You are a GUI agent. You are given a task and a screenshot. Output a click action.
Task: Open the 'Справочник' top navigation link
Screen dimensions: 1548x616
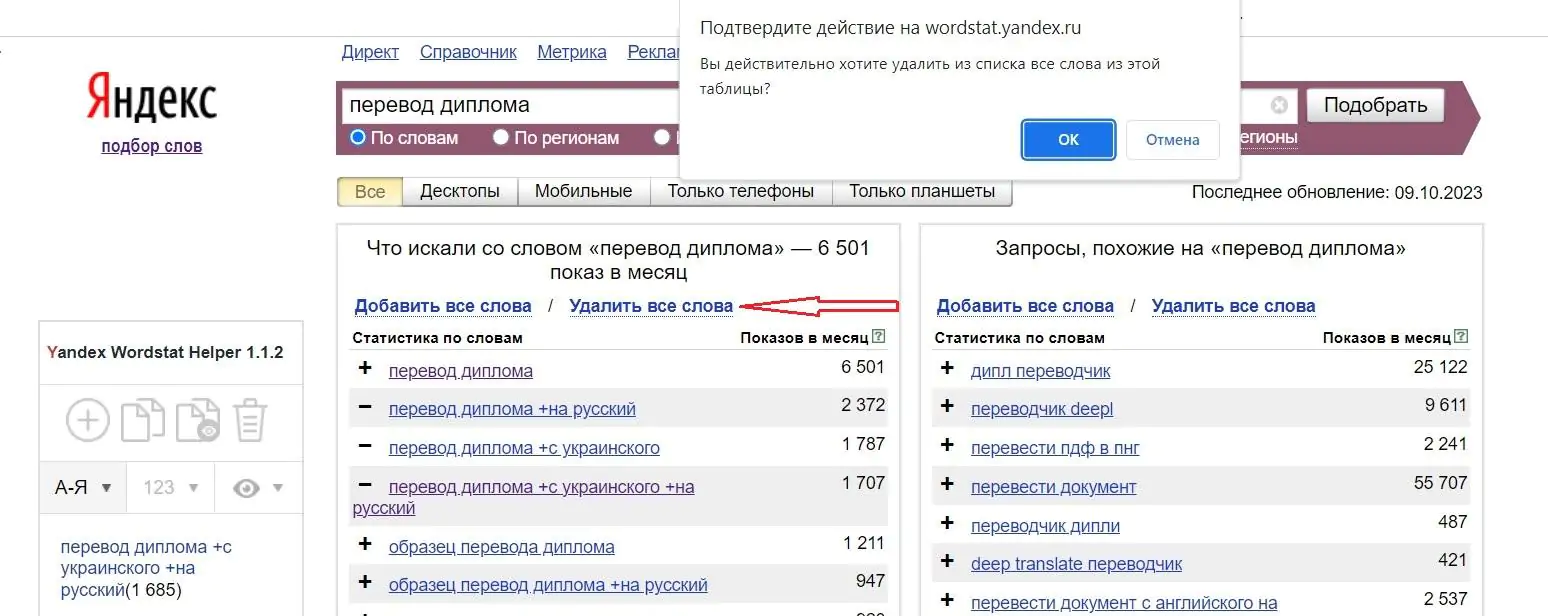click(x=468, y=52)
